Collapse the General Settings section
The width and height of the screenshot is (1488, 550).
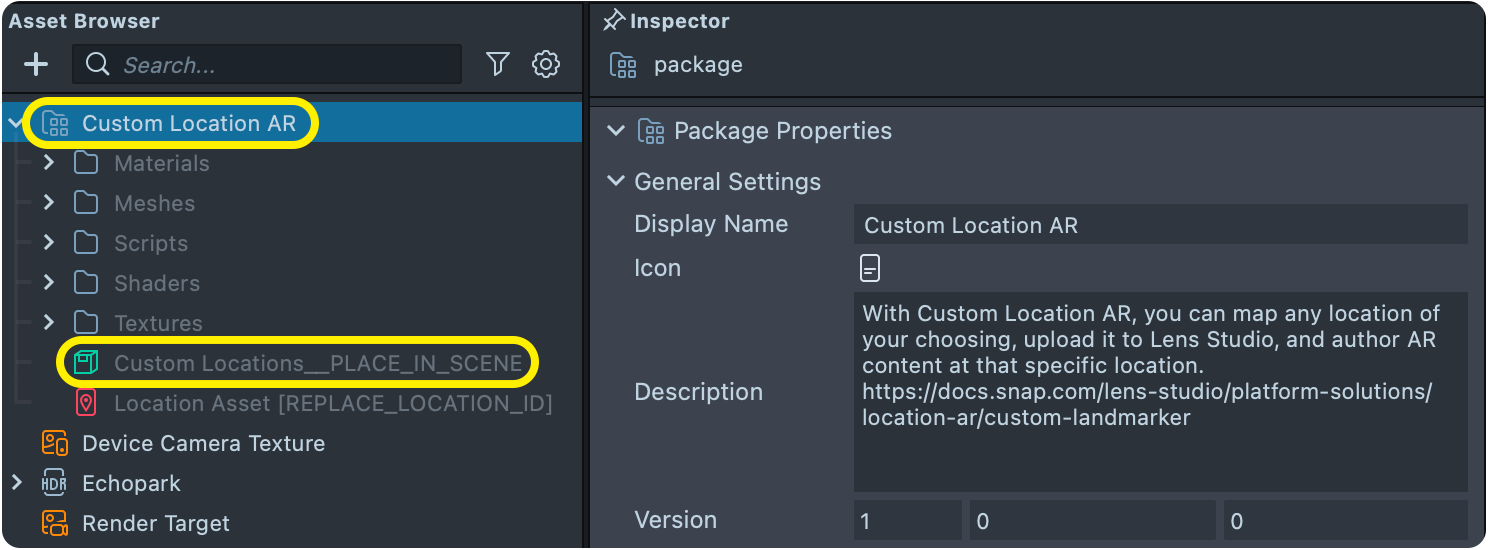coord(616,182)
